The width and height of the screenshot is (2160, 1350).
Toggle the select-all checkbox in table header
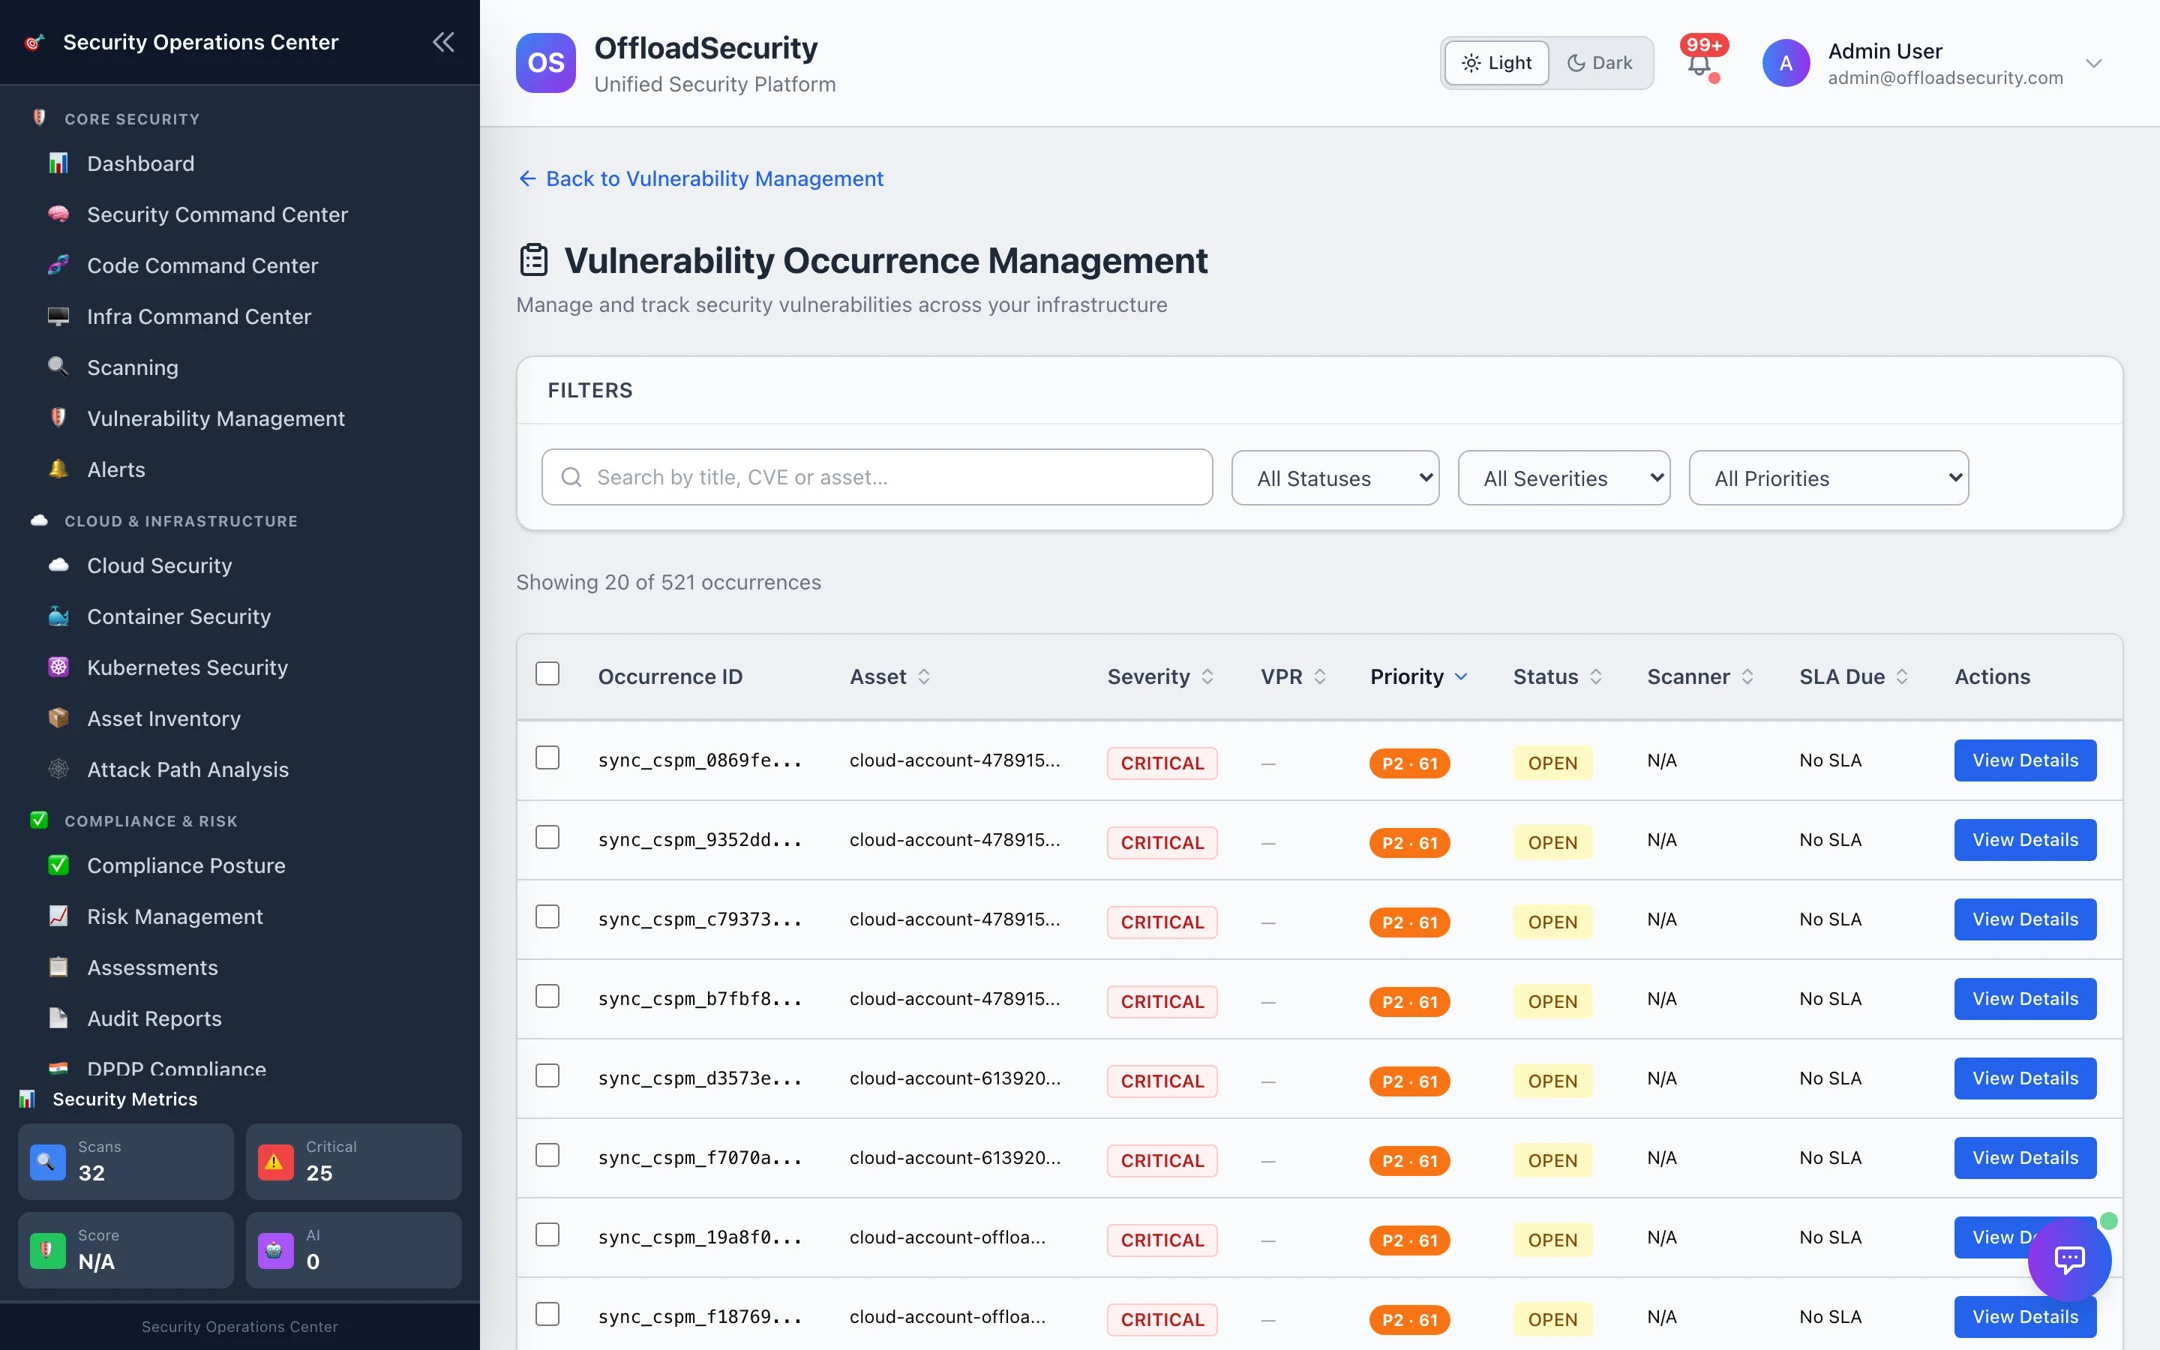click(x=547, y=674)
